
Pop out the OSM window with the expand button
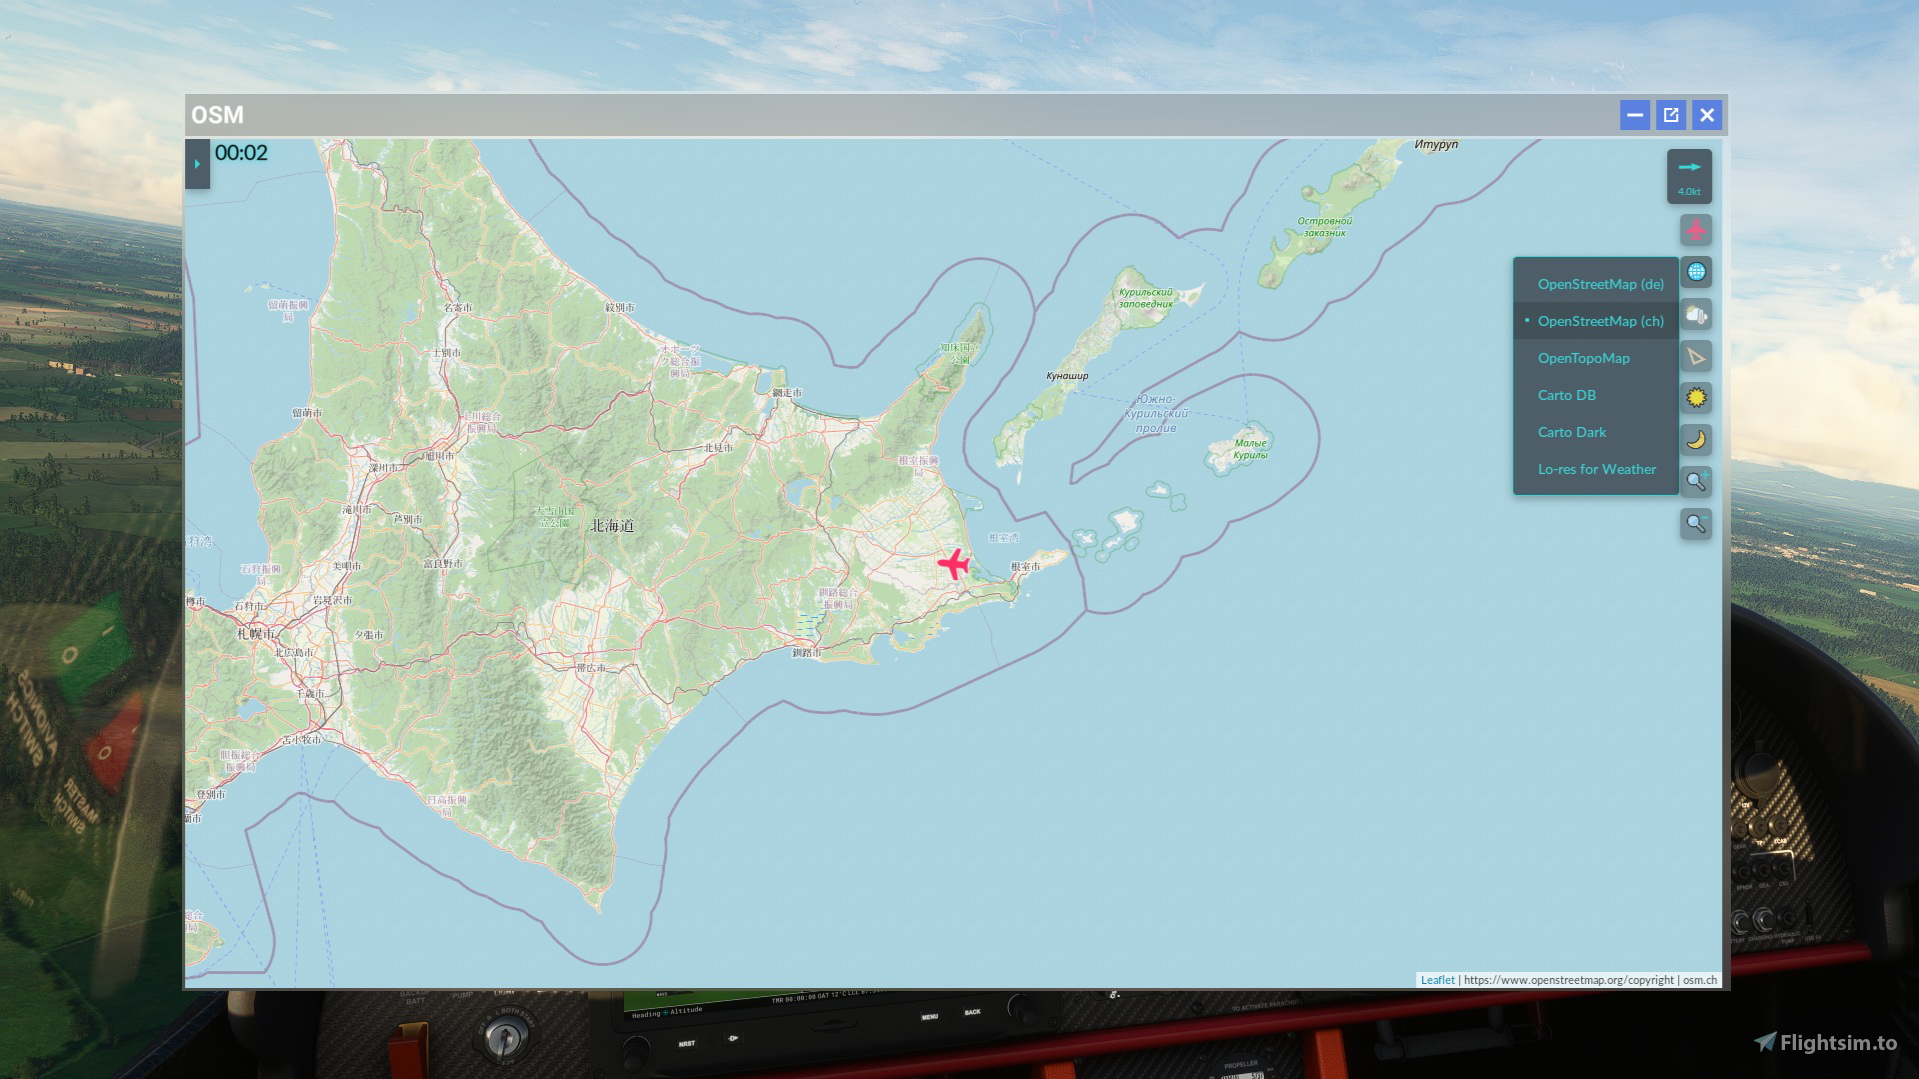[1670, 114]
